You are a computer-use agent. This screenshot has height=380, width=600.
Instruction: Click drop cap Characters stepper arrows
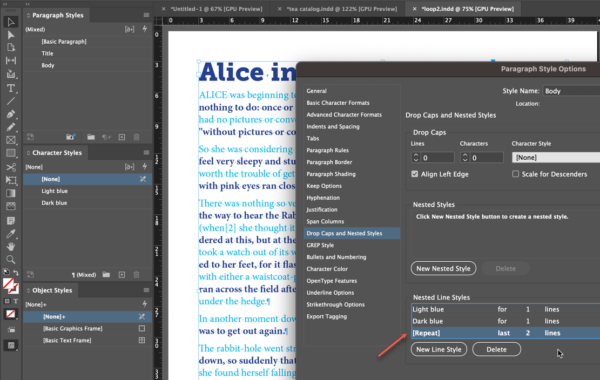[x=465, y=157]
